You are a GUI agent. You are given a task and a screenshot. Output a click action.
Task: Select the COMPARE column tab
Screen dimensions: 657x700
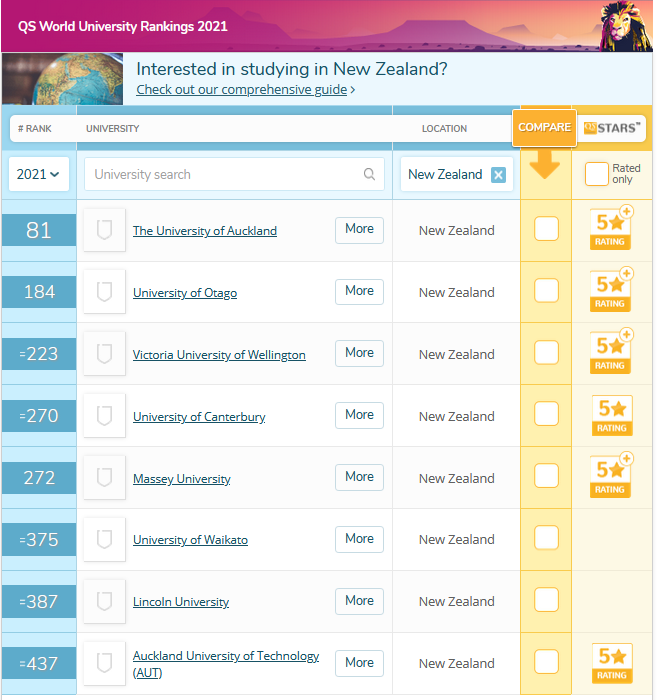[x=545, y=128]
